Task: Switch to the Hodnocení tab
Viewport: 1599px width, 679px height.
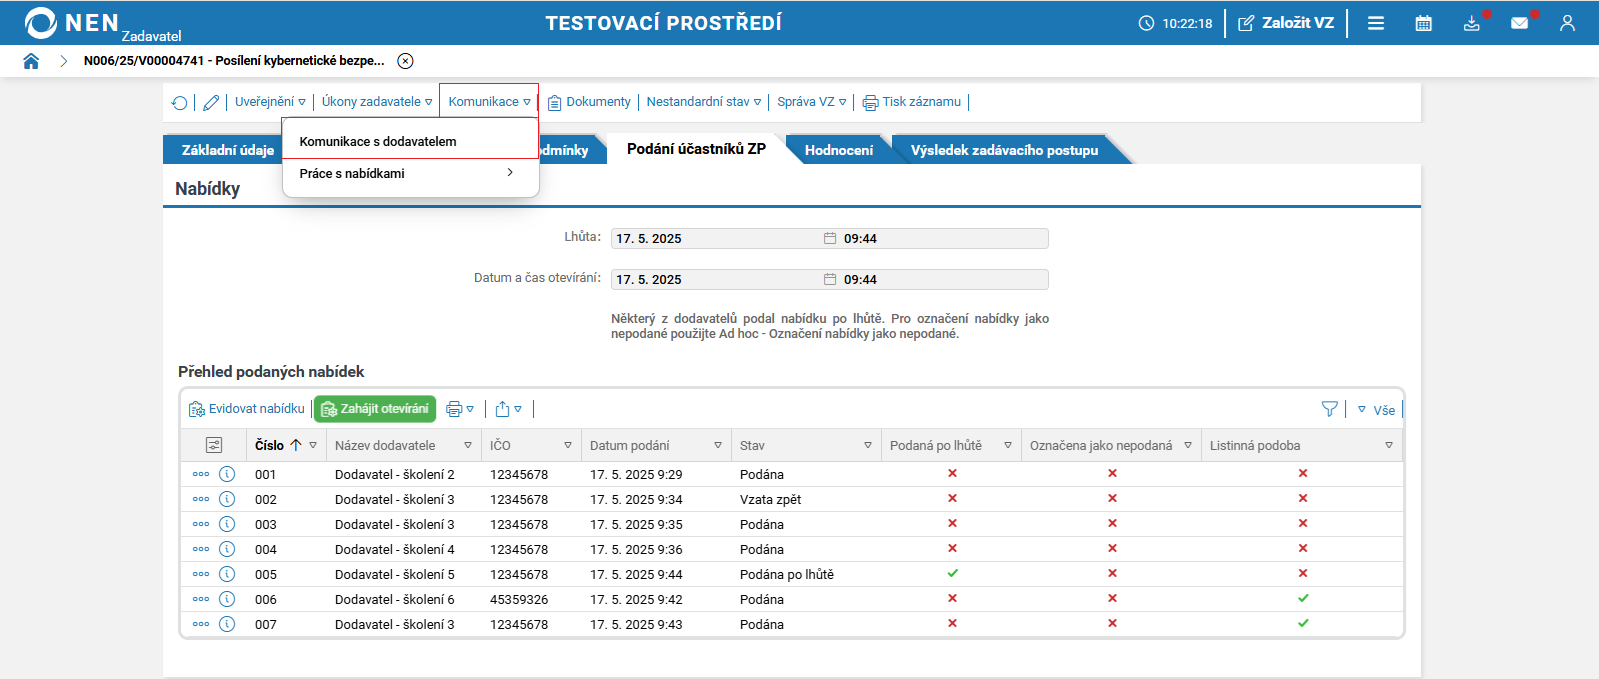Action: point(838,150)
